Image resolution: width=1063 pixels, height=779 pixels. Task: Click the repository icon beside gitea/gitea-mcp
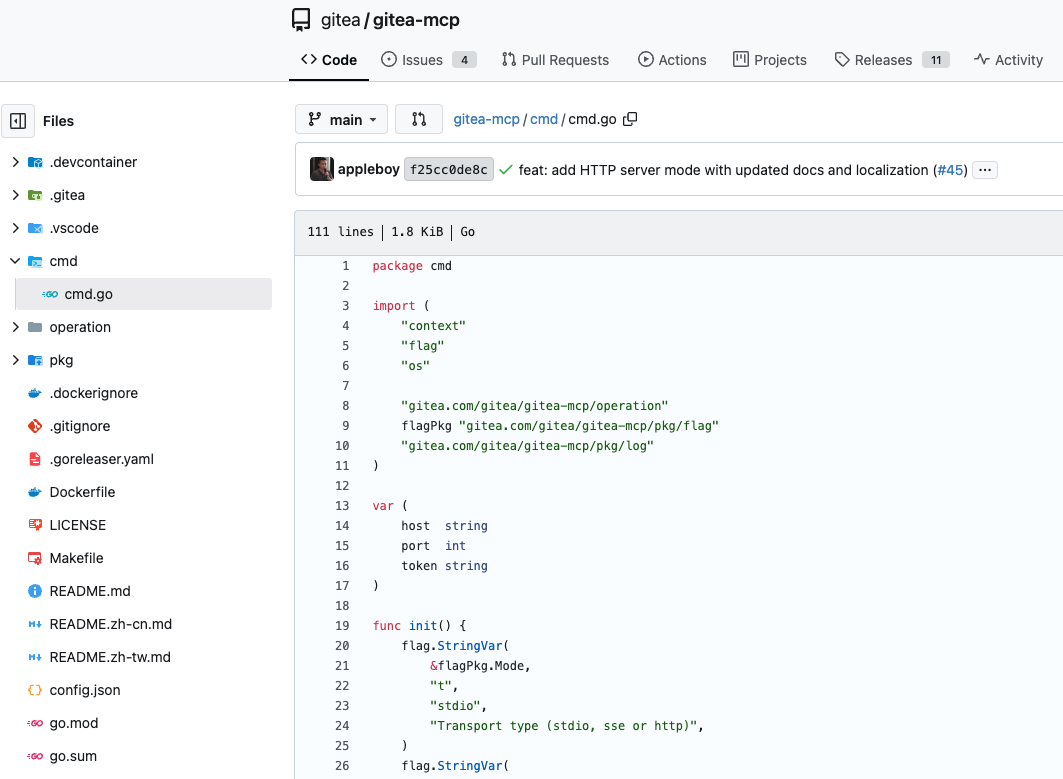(301, 20)
